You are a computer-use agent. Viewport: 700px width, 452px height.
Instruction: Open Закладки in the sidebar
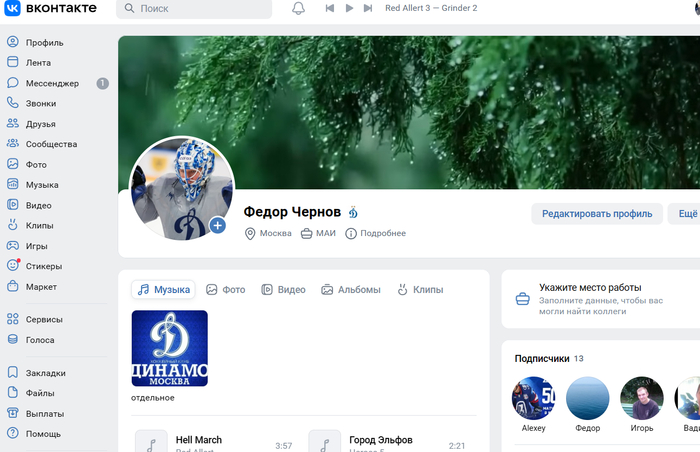45,372
